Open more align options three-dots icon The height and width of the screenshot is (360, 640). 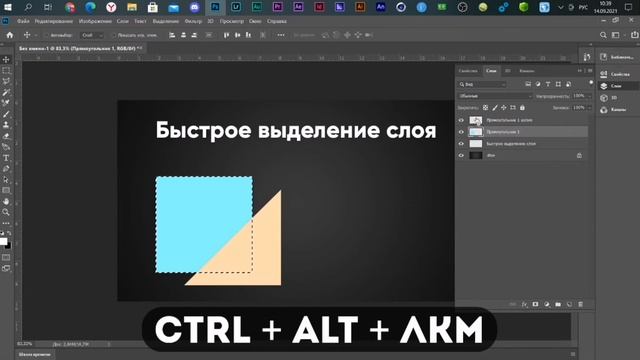281,35
